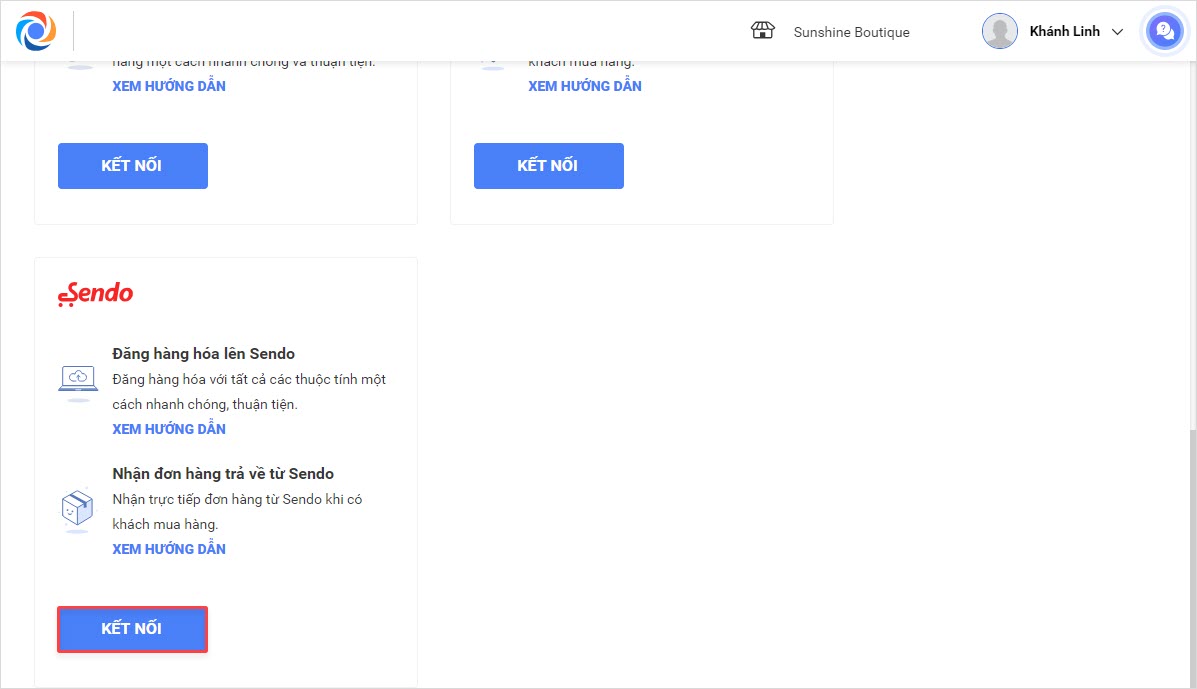The width and height of the screenshot is (1197, 689).
Task: Open XEM HƯỚNG DẪN in the top-right card
Action: coord(585,86)
